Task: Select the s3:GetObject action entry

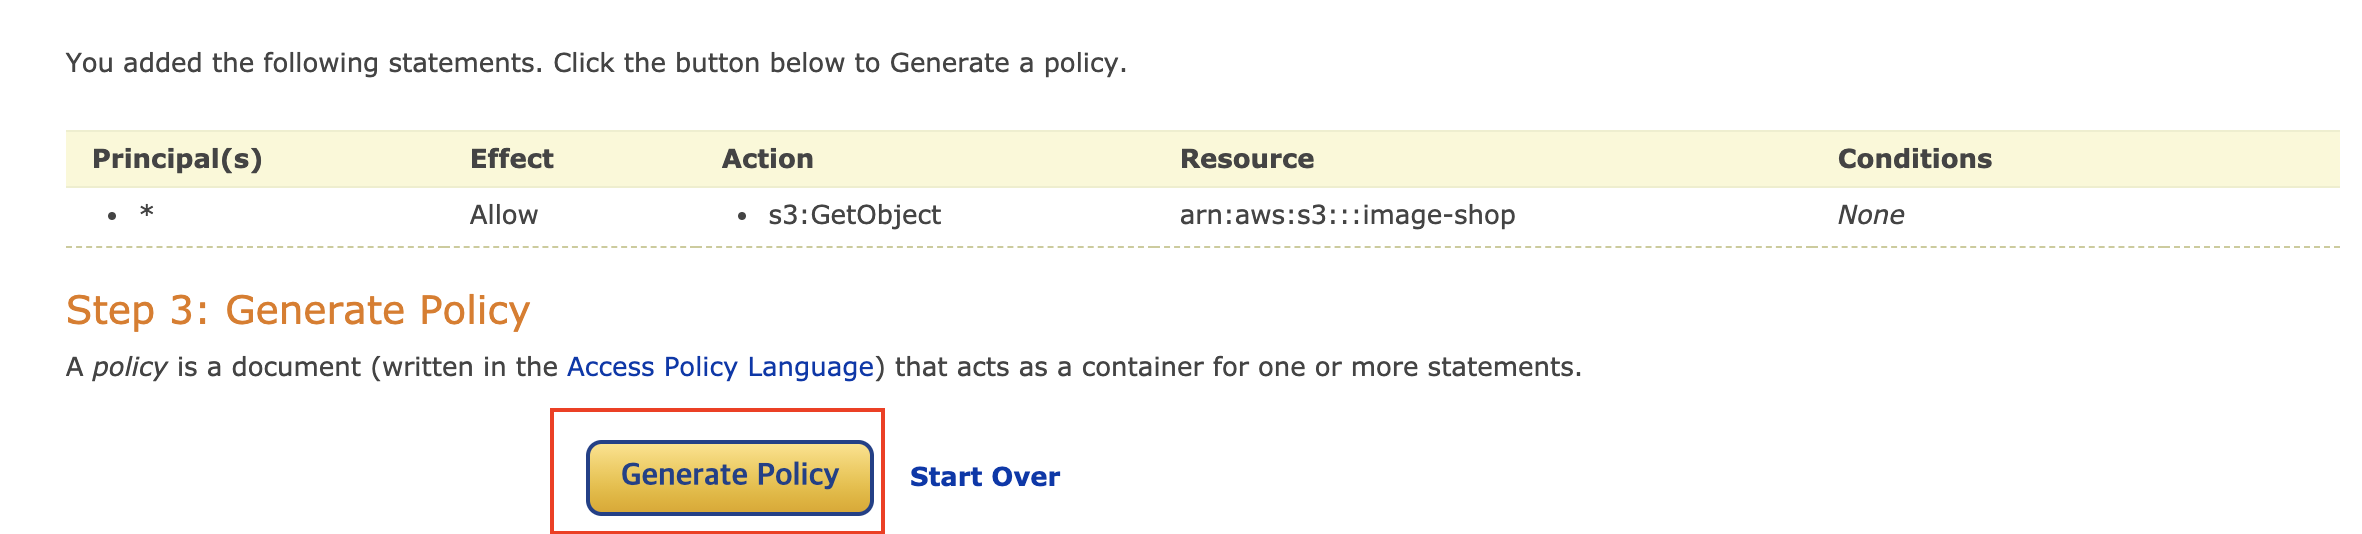Action: click(x=854, y=215)
